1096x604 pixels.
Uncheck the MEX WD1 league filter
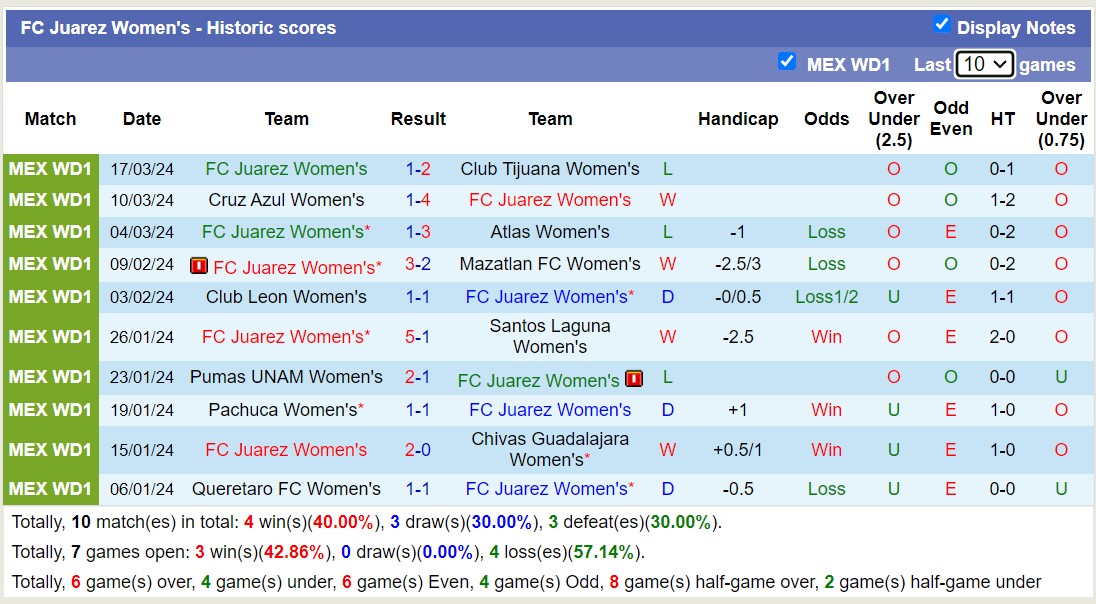pyautogui.click(x=787, y=62)
